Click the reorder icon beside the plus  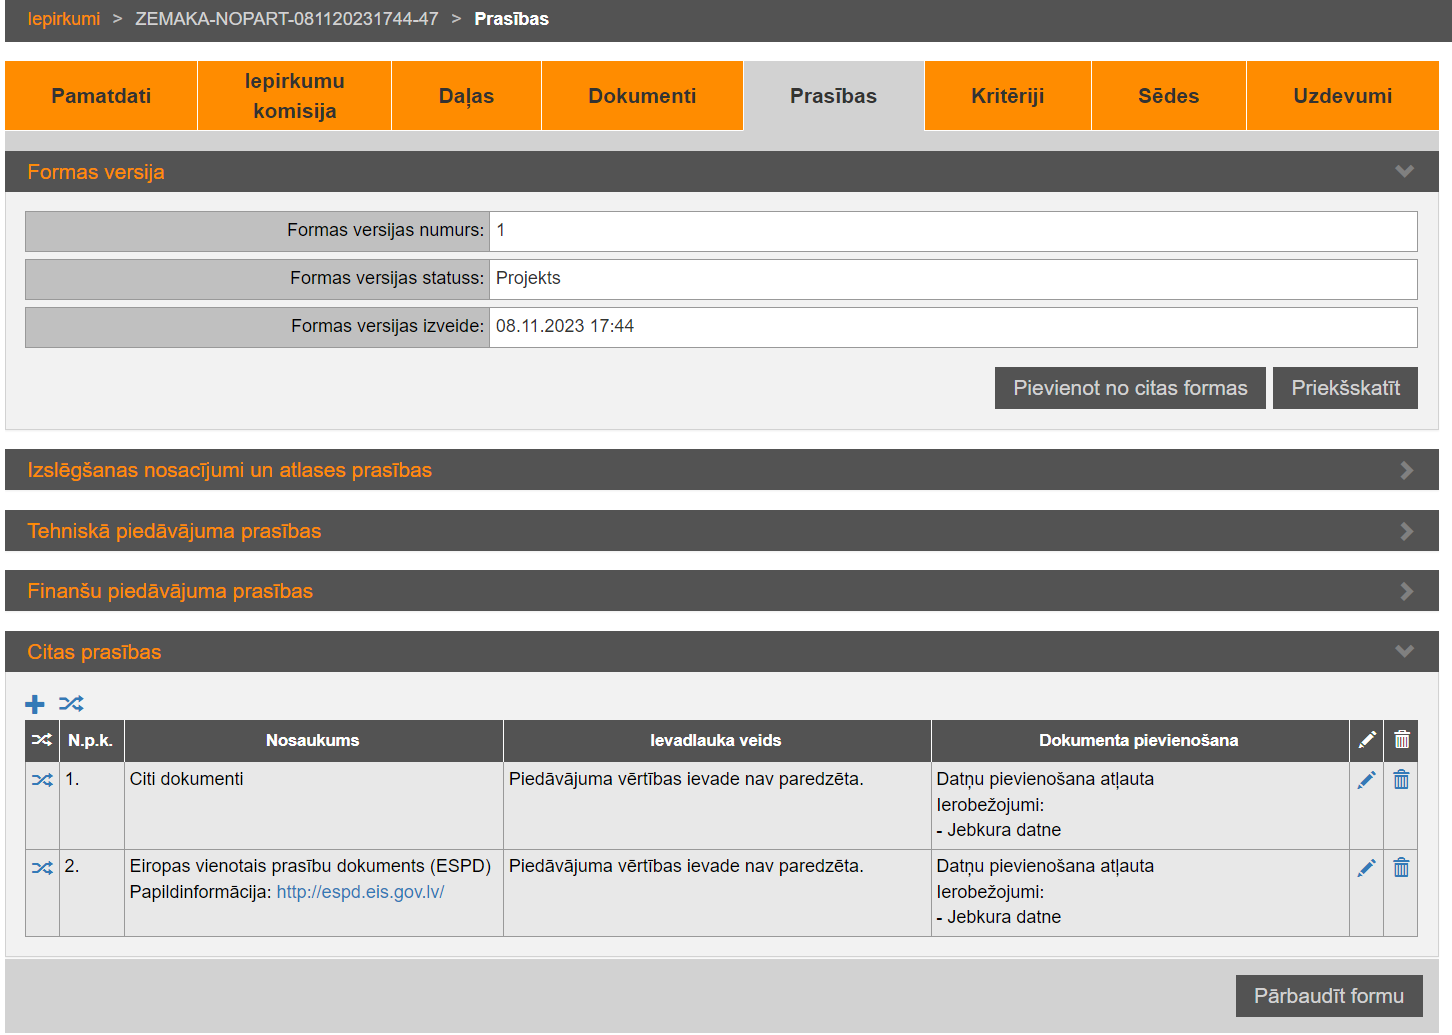[71, 704]
